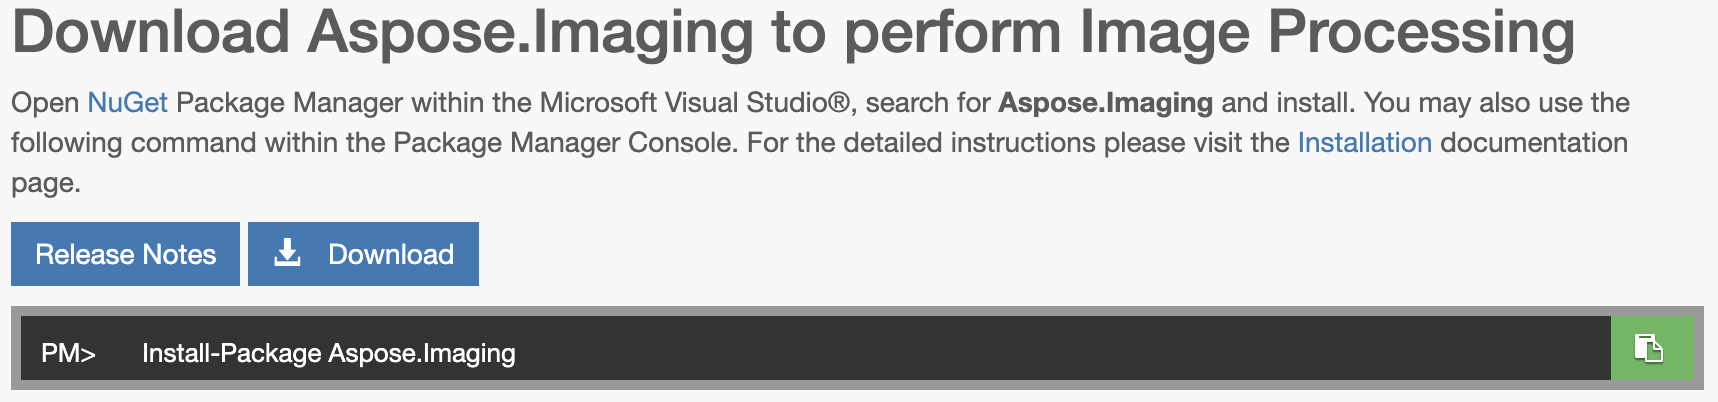The width and height of the screenshot is (1718, 402).
Task: Click the page heading's word "Download"
Action: point(151,33)
